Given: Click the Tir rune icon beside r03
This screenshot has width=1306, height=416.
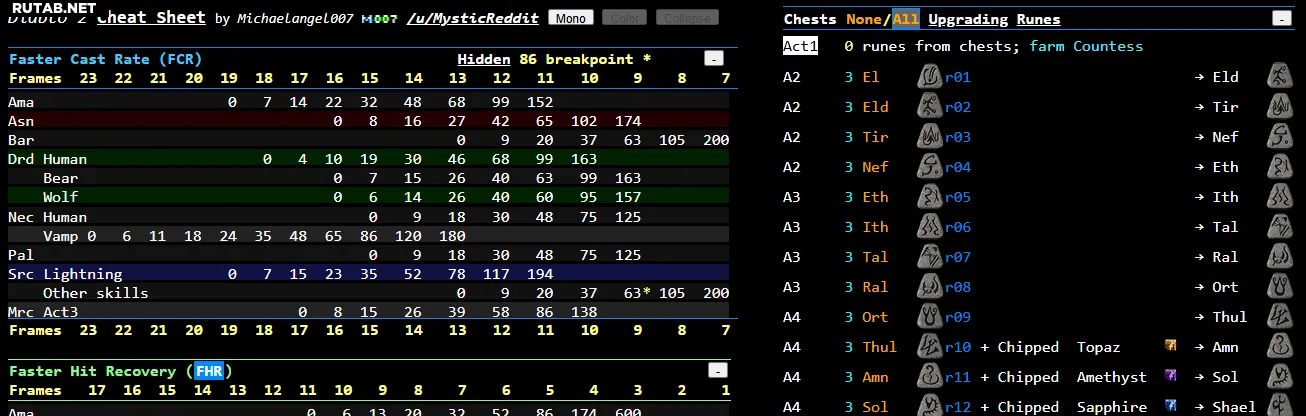Looking at the screenshot, I should point(929,137).
